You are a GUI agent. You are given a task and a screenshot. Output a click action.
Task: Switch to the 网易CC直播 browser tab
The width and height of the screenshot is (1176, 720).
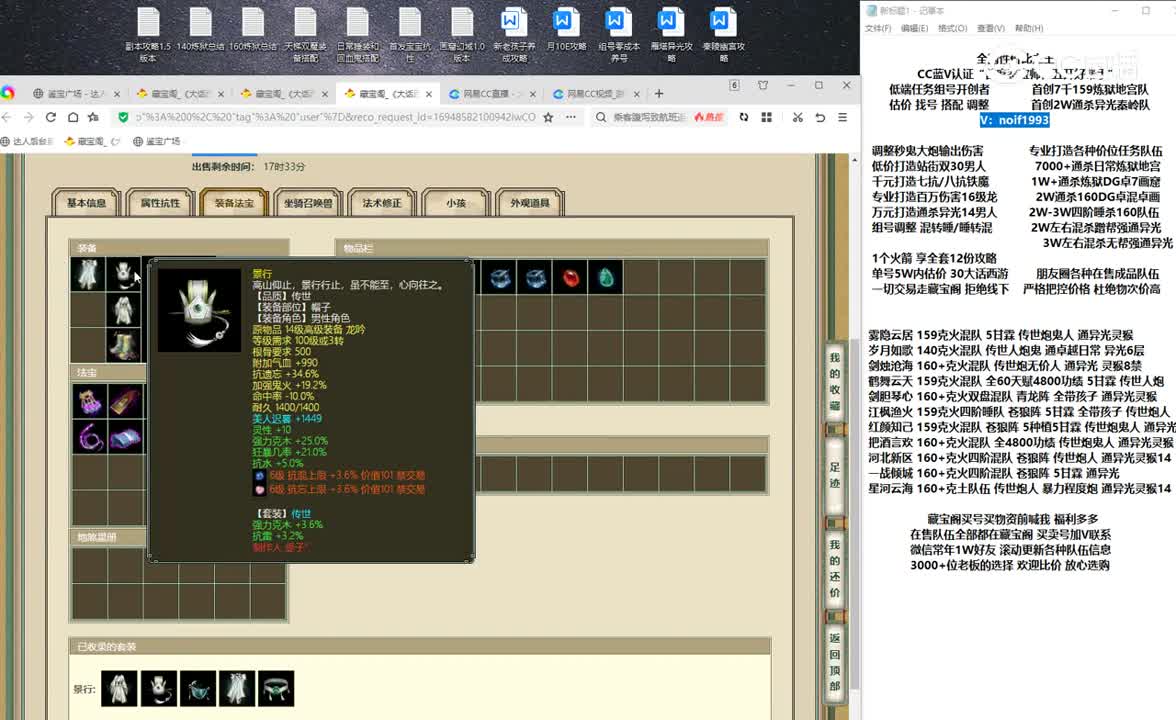[x=491, y=94]
